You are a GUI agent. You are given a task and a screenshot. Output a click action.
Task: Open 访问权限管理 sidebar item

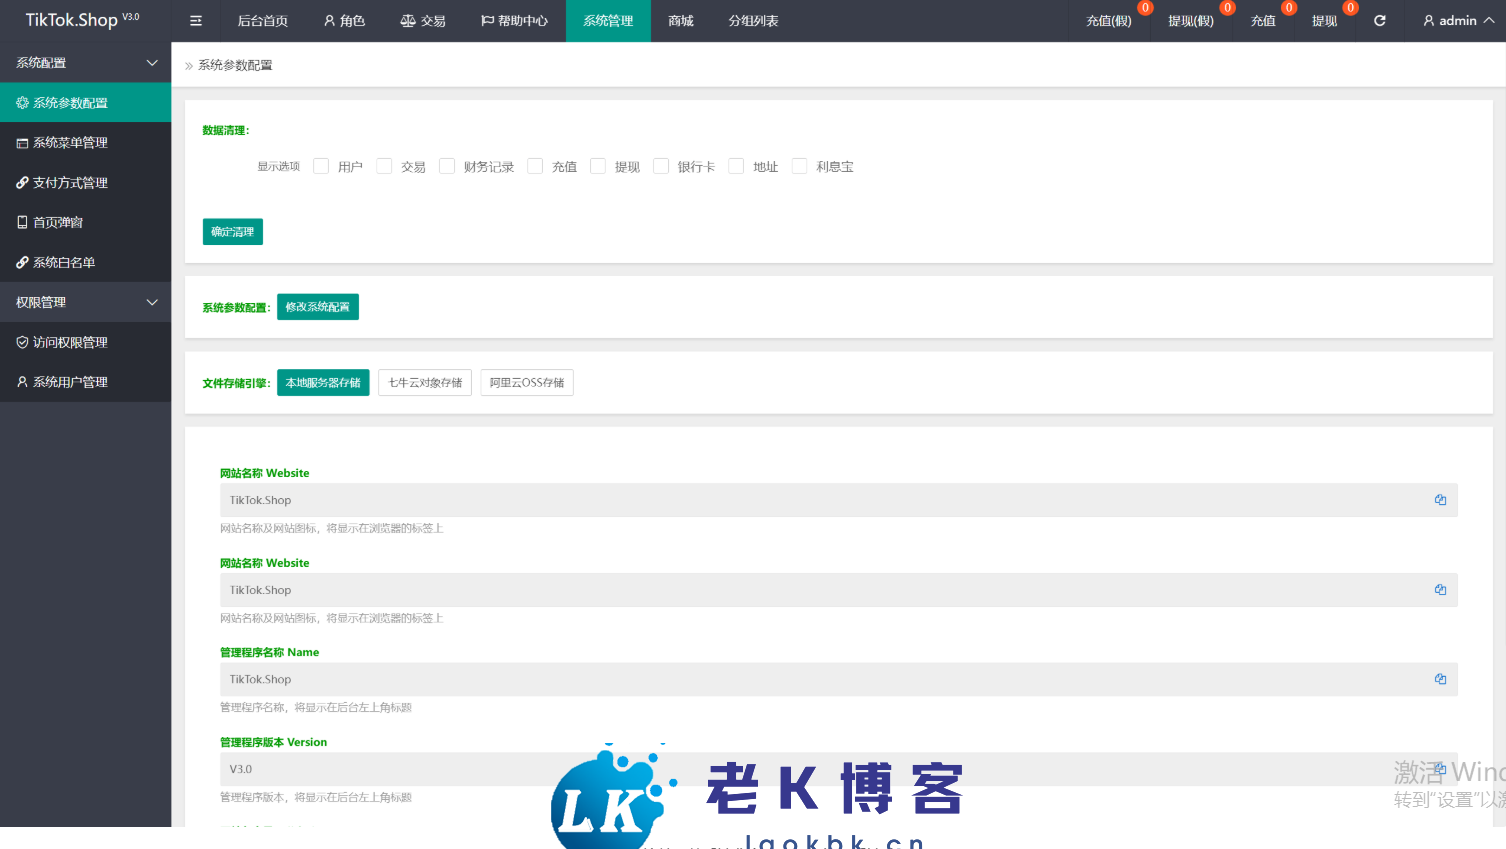[70, 343]
